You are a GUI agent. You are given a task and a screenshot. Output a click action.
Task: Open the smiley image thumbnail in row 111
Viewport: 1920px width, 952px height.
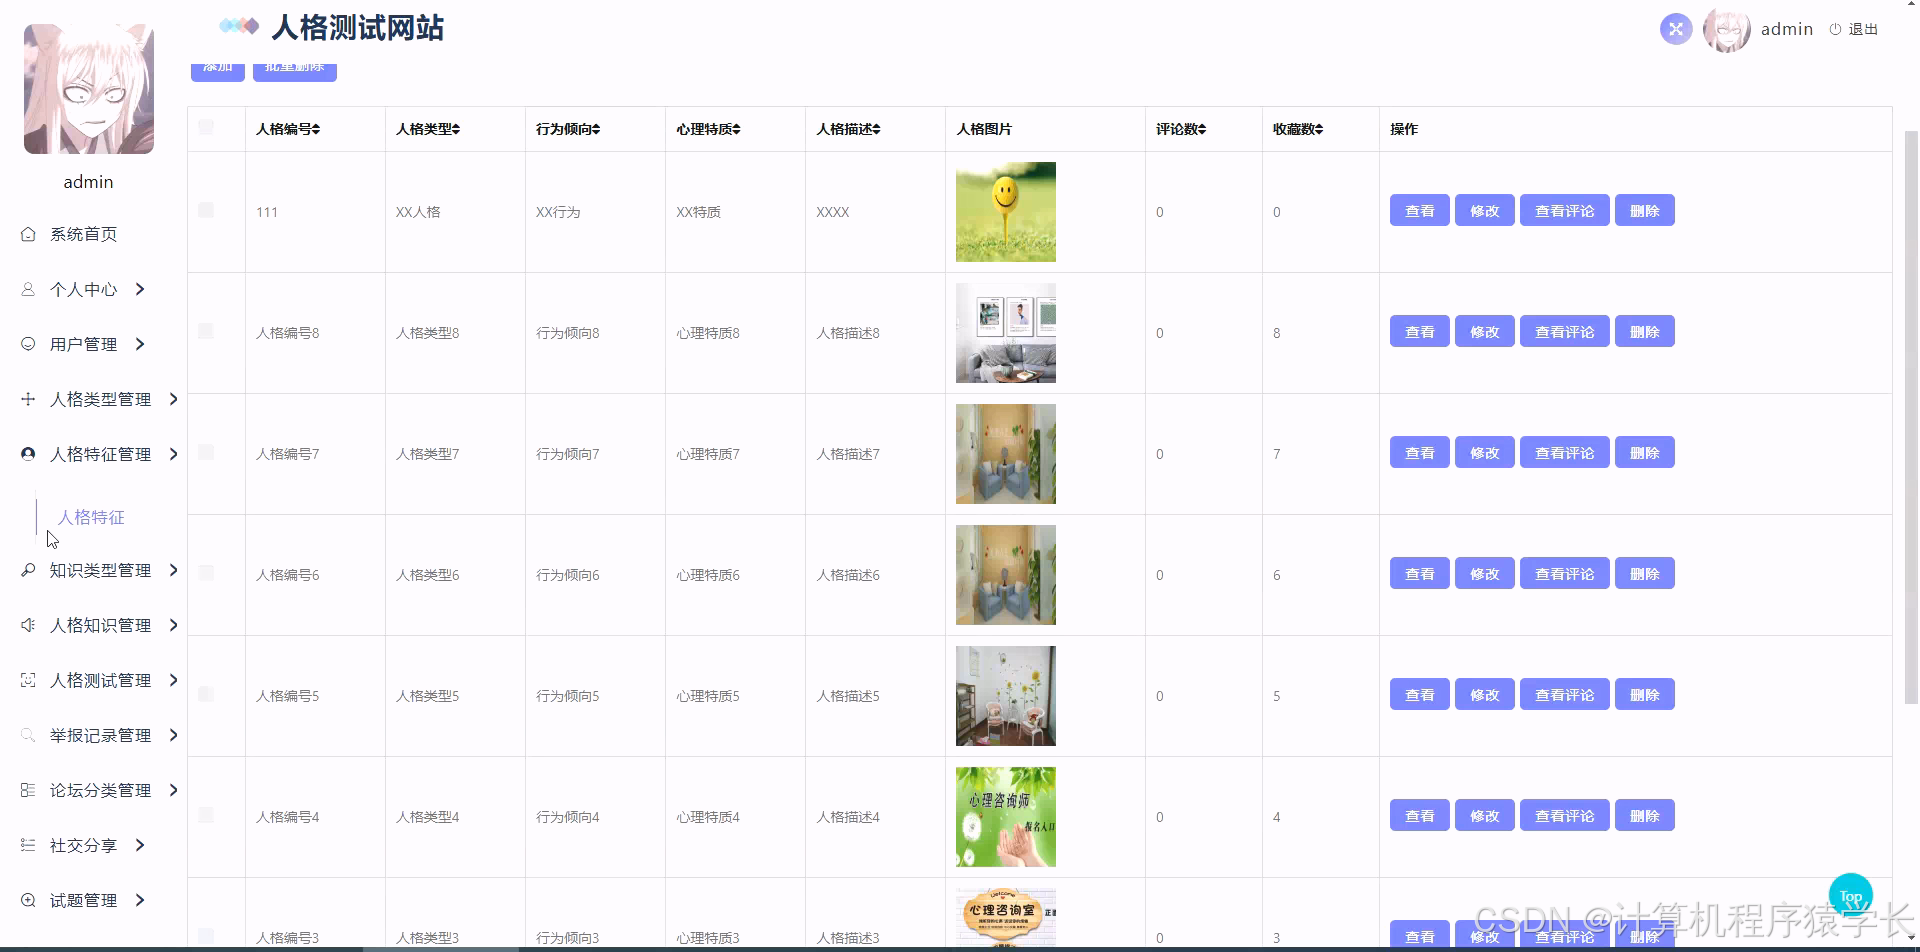click(1006, 212)
